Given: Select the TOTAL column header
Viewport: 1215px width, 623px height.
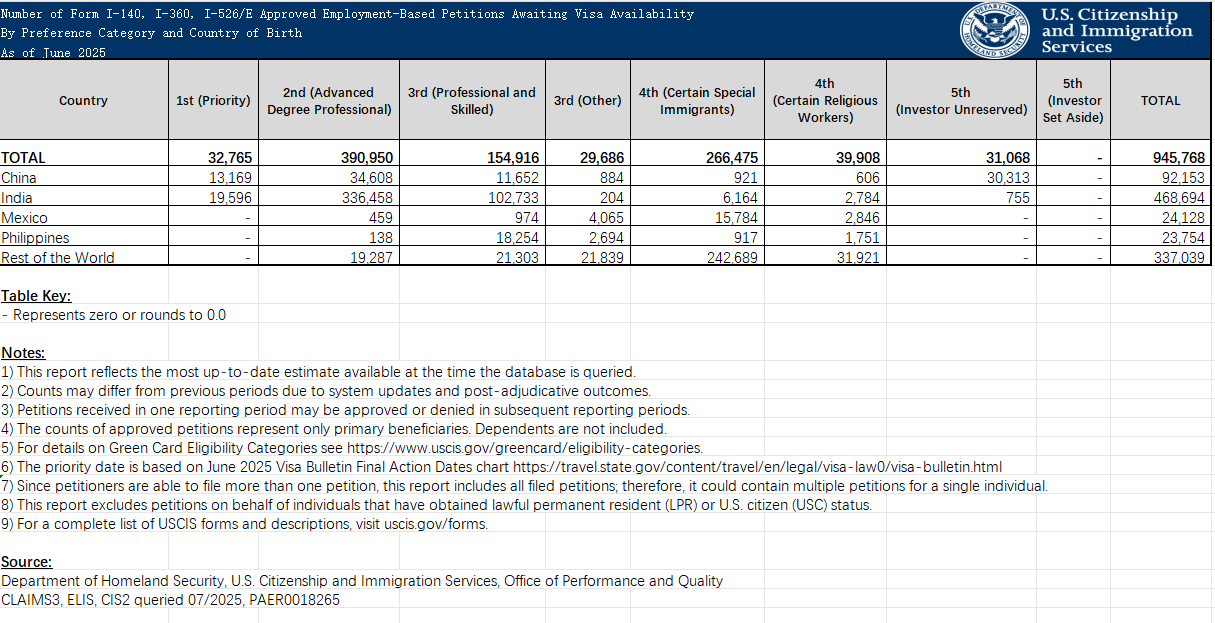Looking at the screenshot, I should pyautogui.click(x=1161, y=100).
